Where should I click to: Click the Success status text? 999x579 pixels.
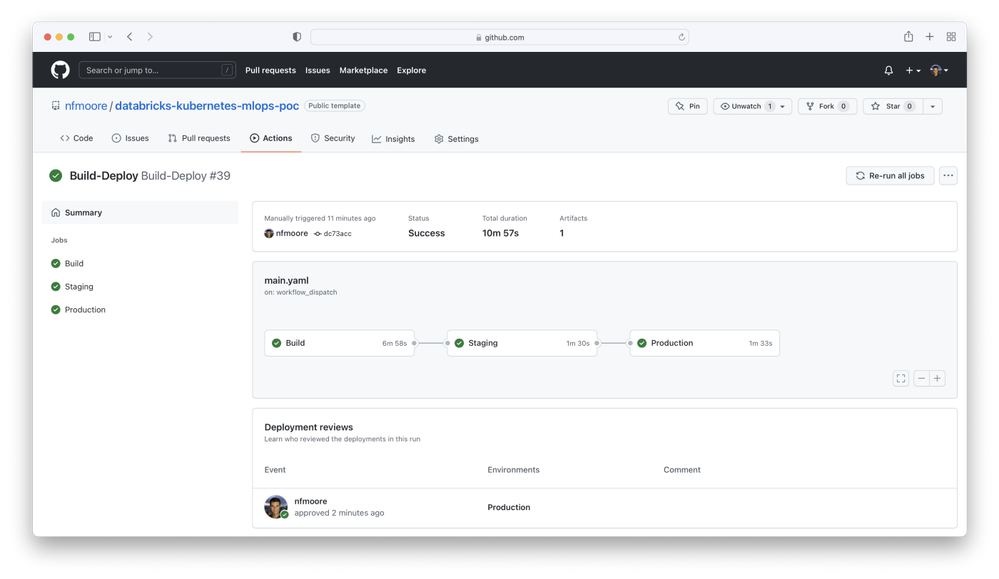(x=426, y=233)
